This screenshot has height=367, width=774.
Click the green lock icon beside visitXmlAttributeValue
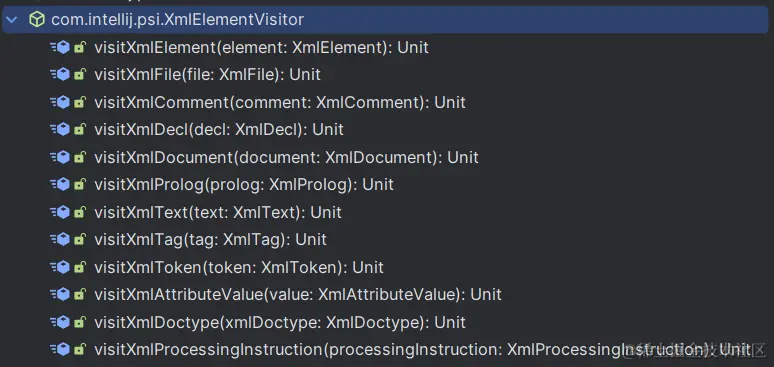(79, 295)
